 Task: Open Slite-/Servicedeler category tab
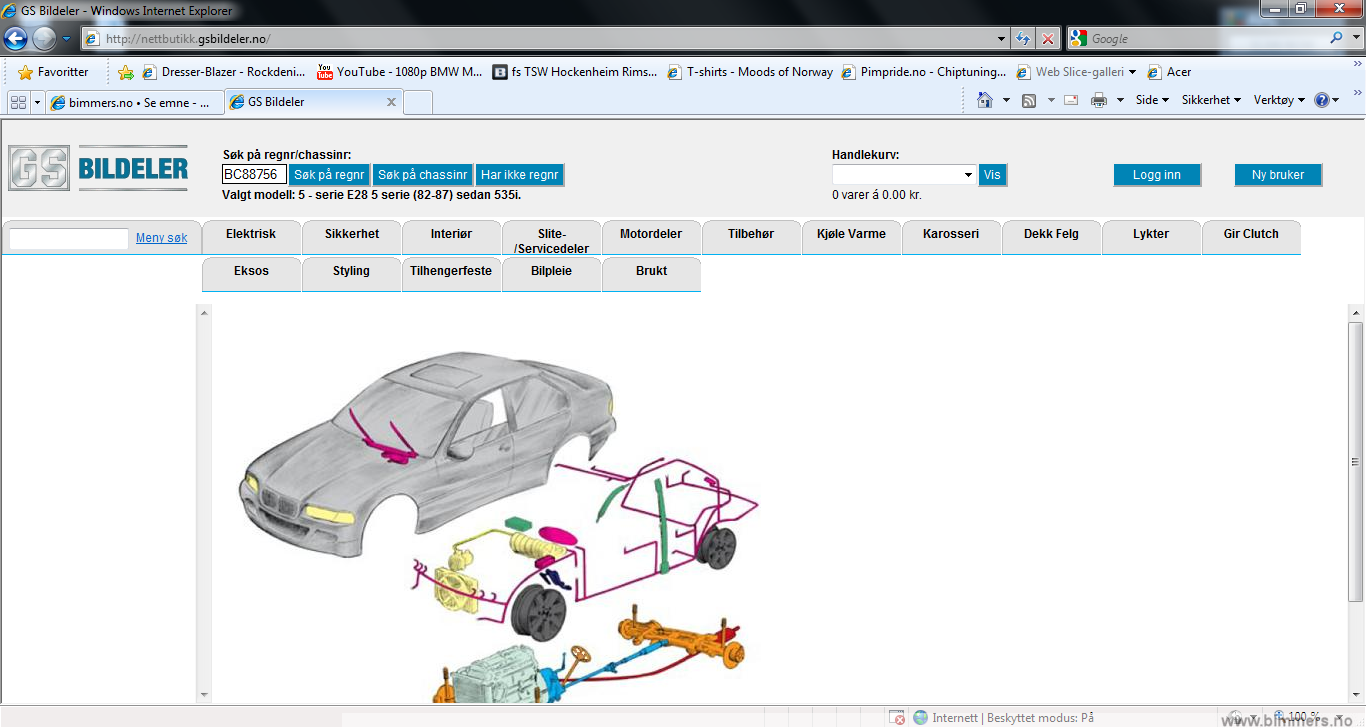pyautogui.click(x=552, y=237)
